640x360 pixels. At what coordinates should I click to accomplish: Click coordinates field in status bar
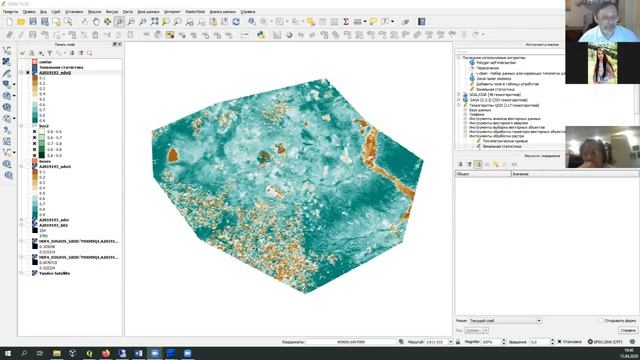pos(351,342)
